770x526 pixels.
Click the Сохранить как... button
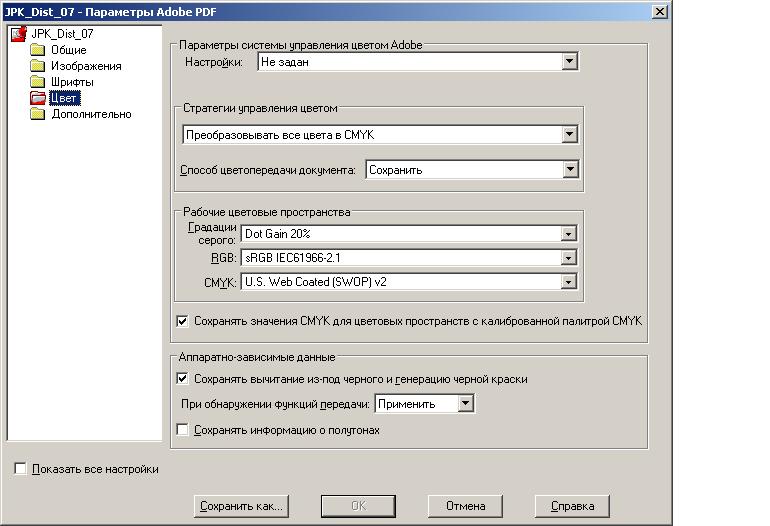[241, 506]
